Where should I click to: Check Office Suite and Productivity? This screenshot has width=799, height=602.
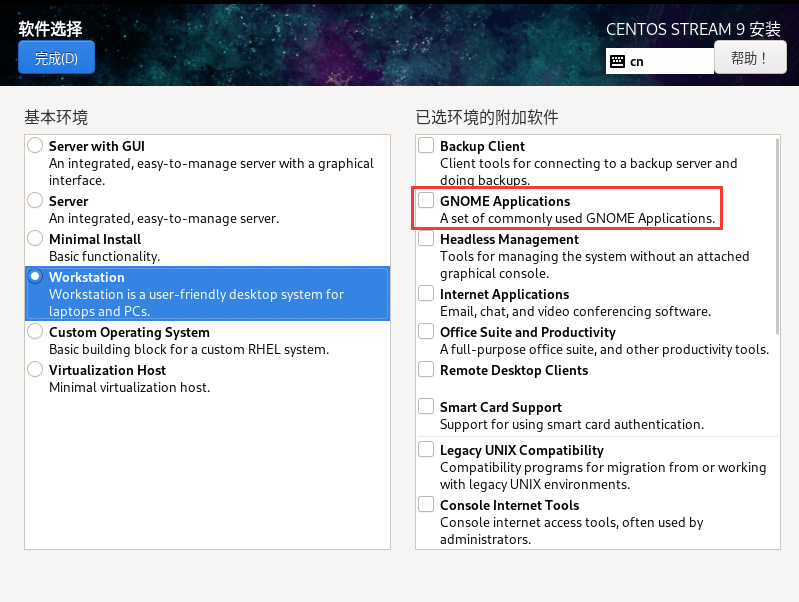(x=427, y=332)
